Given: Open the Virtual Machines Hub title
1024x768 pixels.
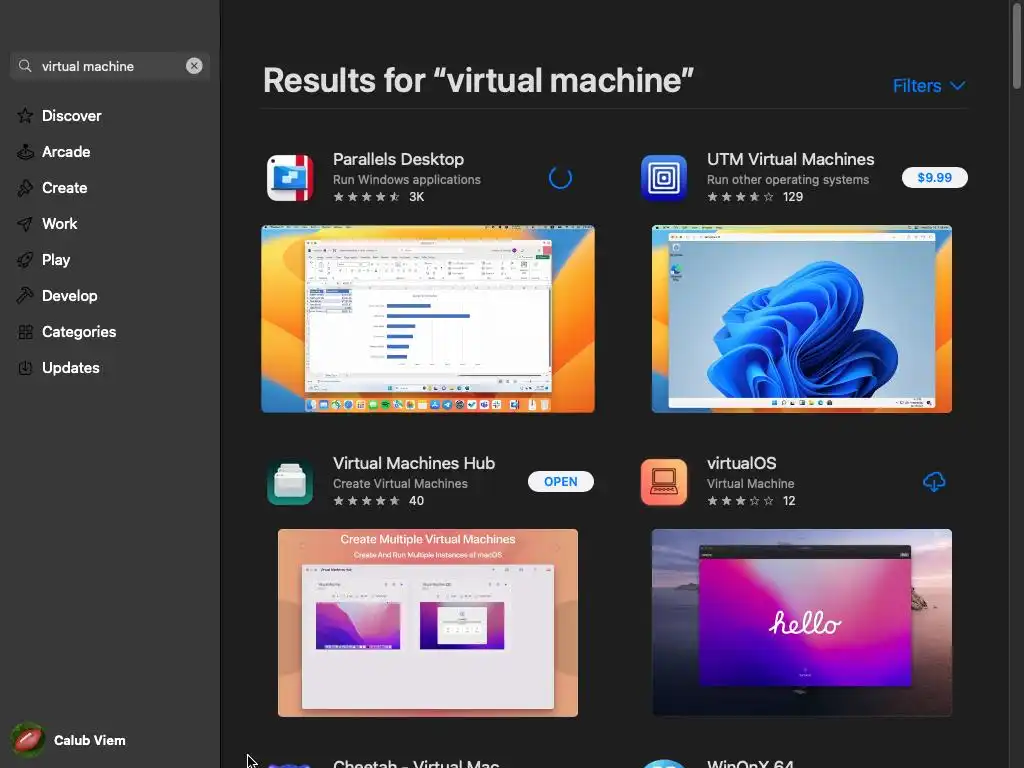Looking at the screenshot, I should [414, 463].
